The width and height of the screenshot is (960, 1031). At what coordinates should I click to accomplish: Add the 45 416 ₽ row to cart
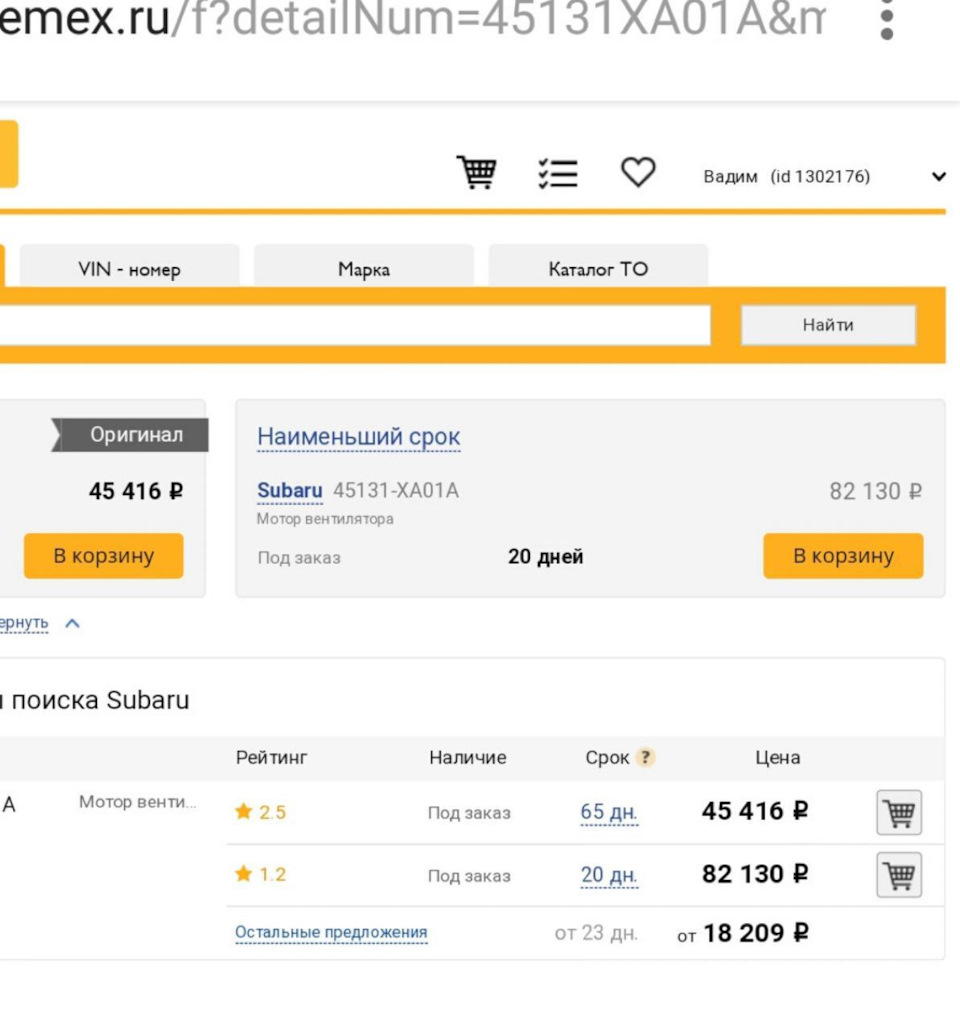(x=899, y=812)
